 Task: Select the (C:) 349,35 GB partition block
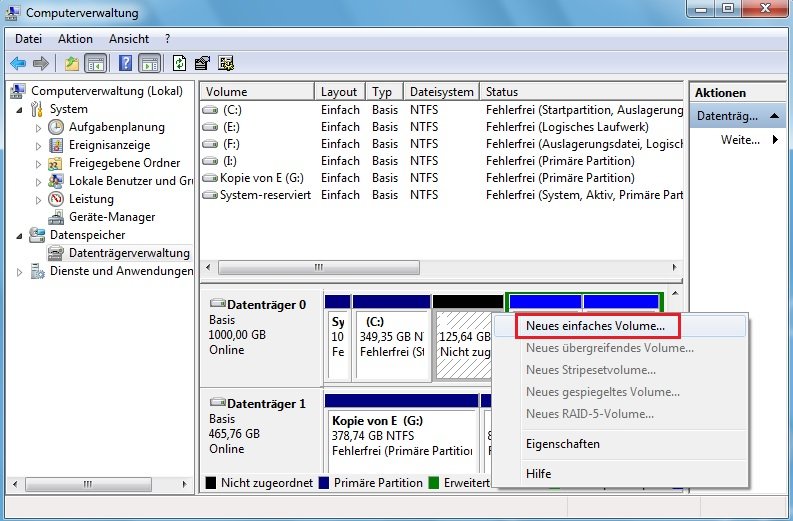point(391,338)
